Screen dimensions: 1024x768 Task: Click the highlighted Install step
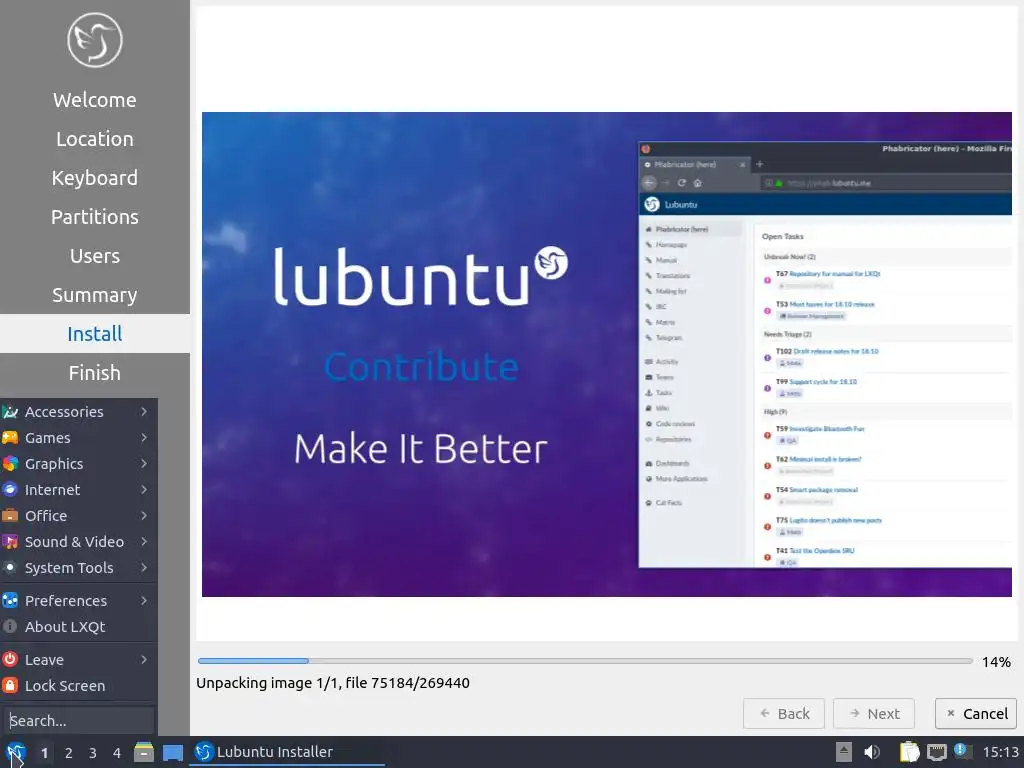pyautogui.click(x=95, y=334)
